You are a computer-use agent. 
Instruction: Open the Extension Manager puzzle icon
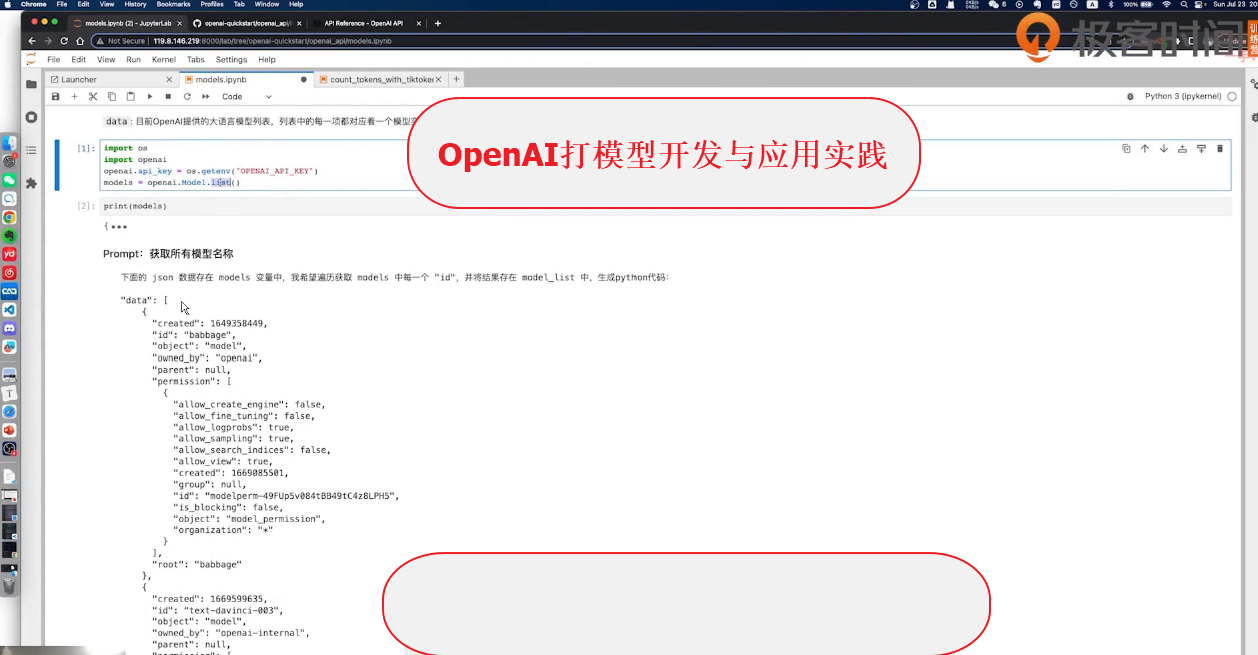point(32,183)
